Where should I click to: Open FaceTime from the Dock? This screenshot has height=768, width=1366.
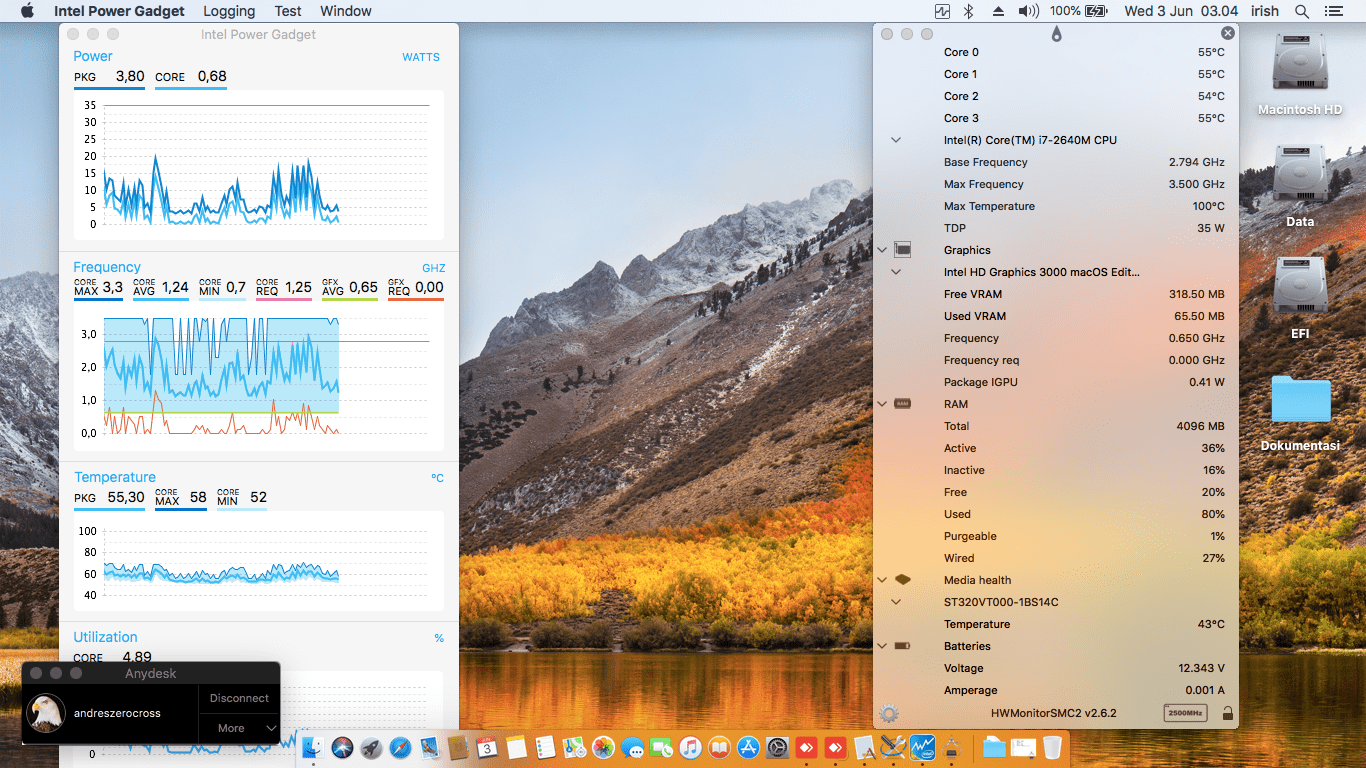pos(661,747)
